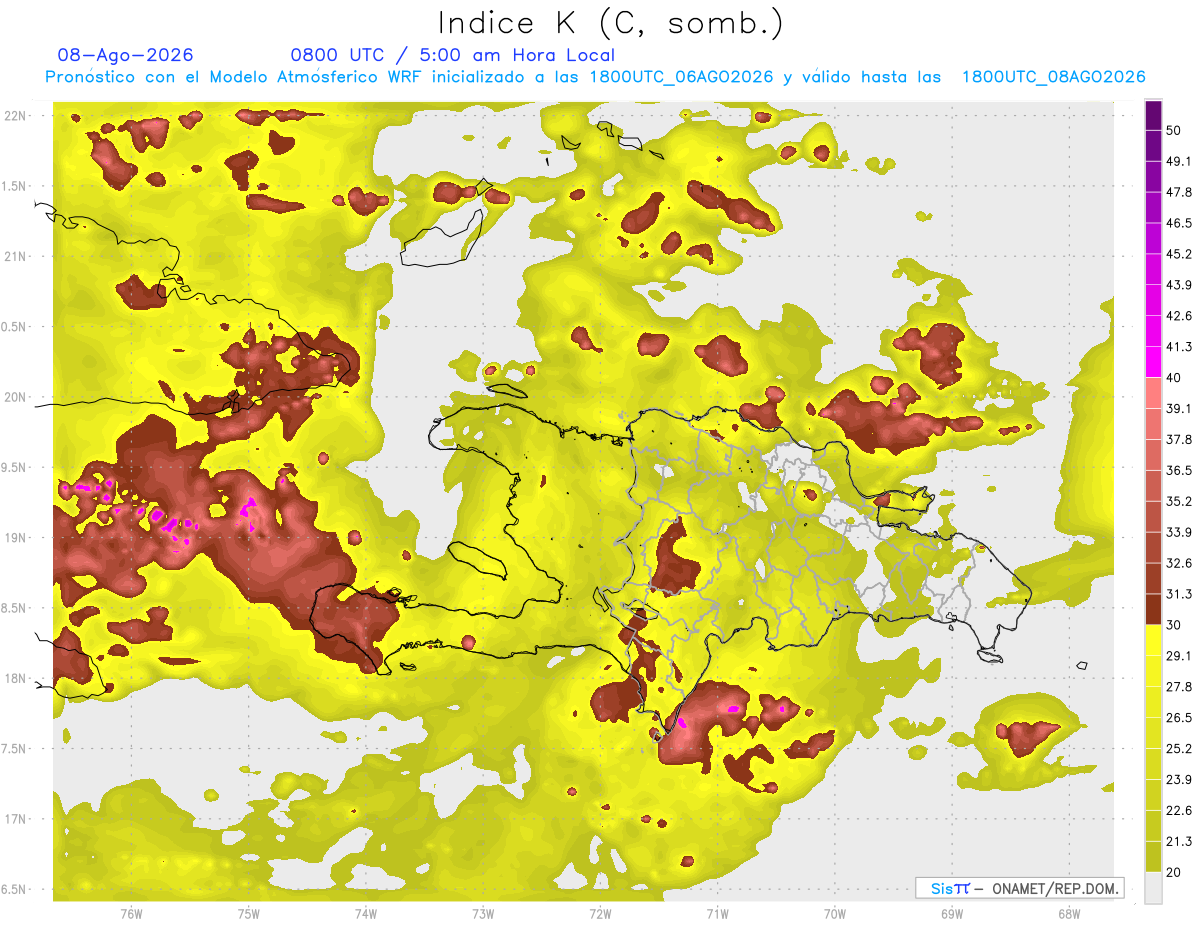Pick the magenta swatch between 40 and 41.3
The height and width of the screenshot is (927, 1200).
1153,363
